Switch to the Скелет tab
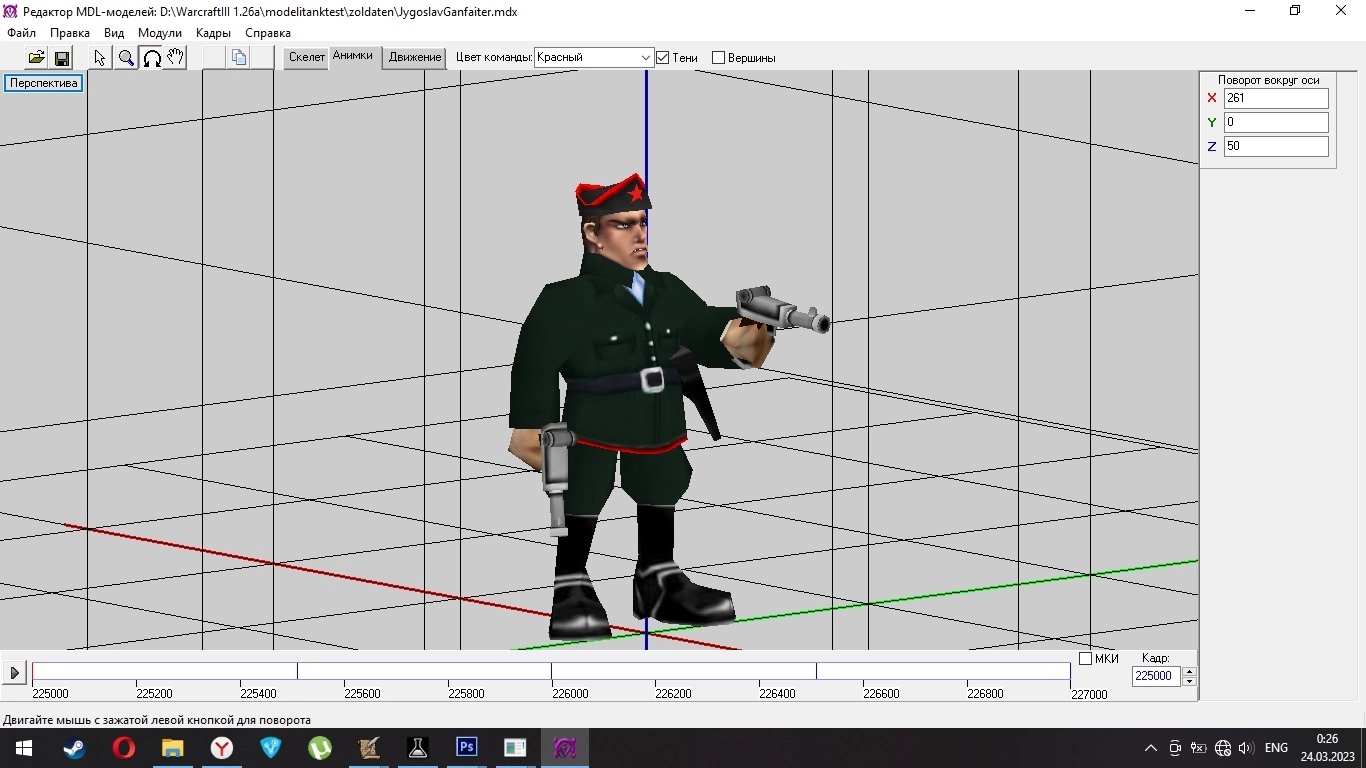Screen dimensions: 1366x768 (307, 57)
